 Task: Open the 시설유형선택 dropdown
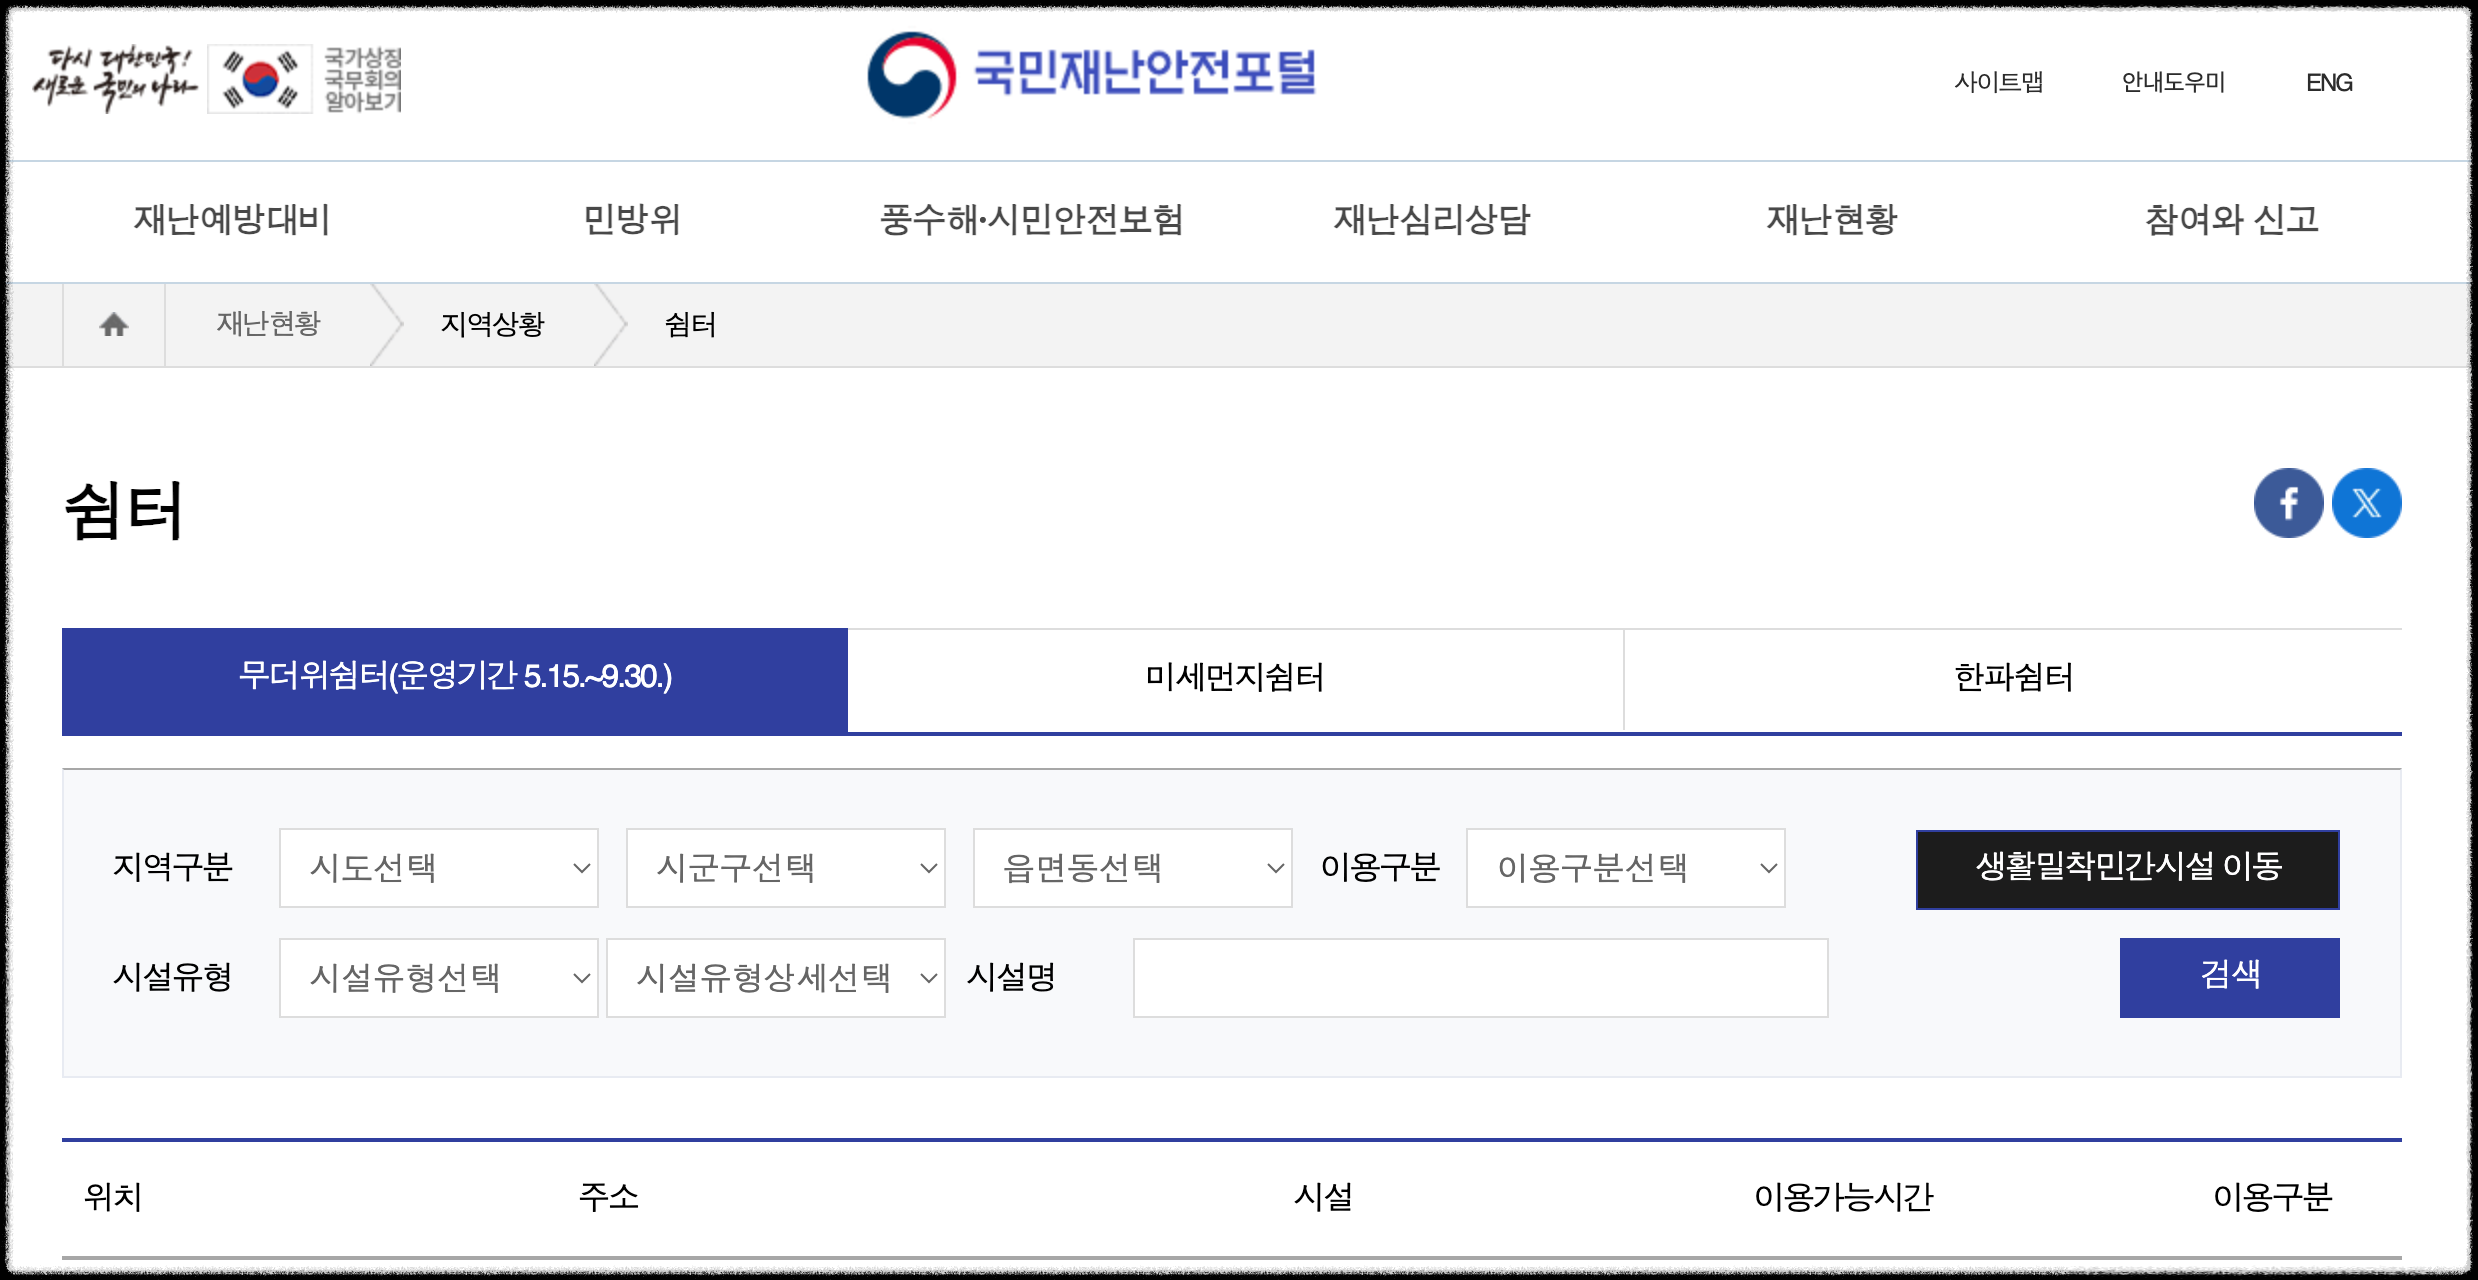tap(439, 978)
